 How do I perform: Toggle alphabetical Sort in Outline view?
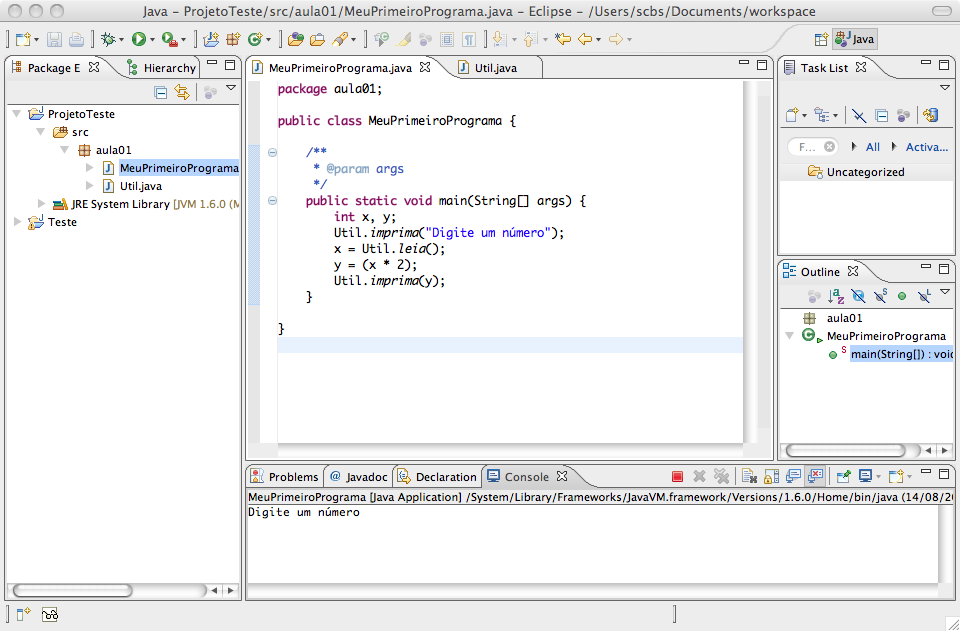coord(837,296)
